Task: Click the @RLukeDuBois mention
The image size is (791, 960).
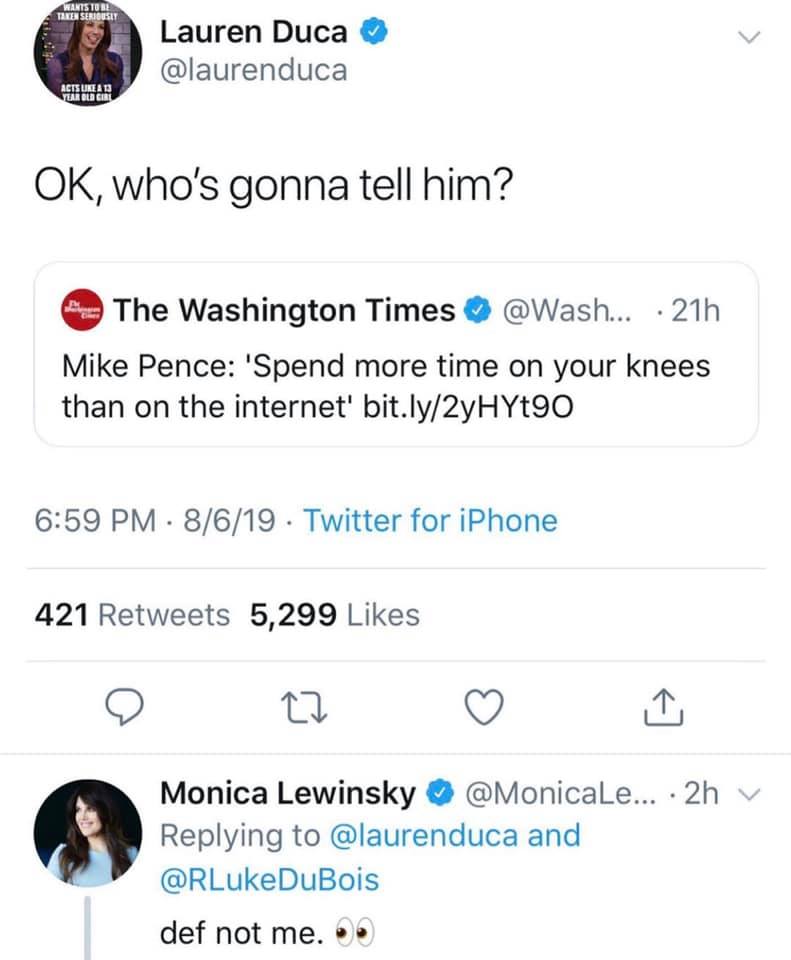Action: tap(270, 880)
